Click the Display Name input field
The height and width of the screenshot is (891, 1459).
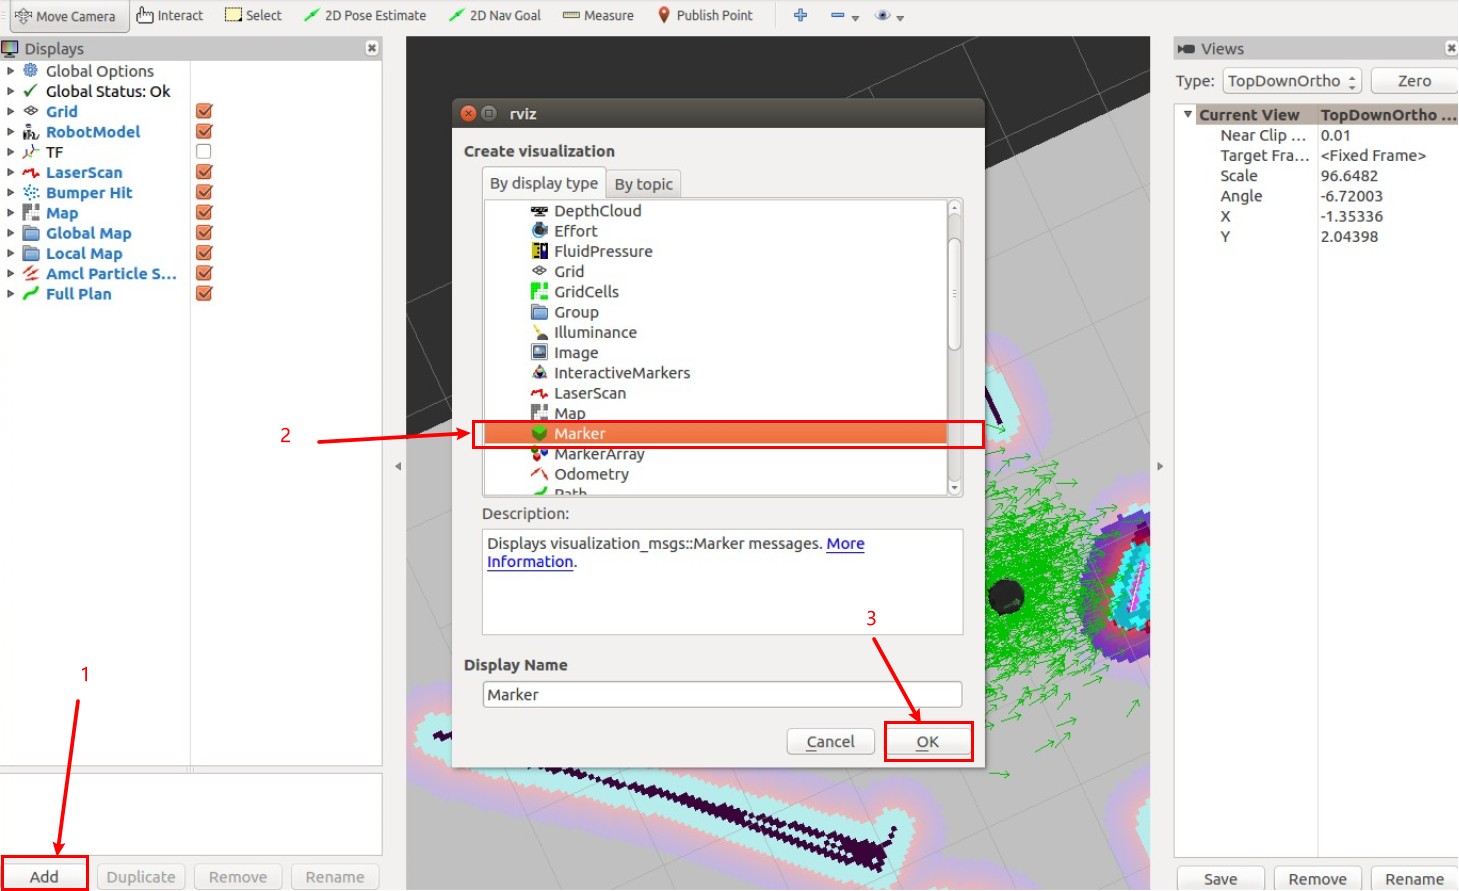(x=722, y=694)
